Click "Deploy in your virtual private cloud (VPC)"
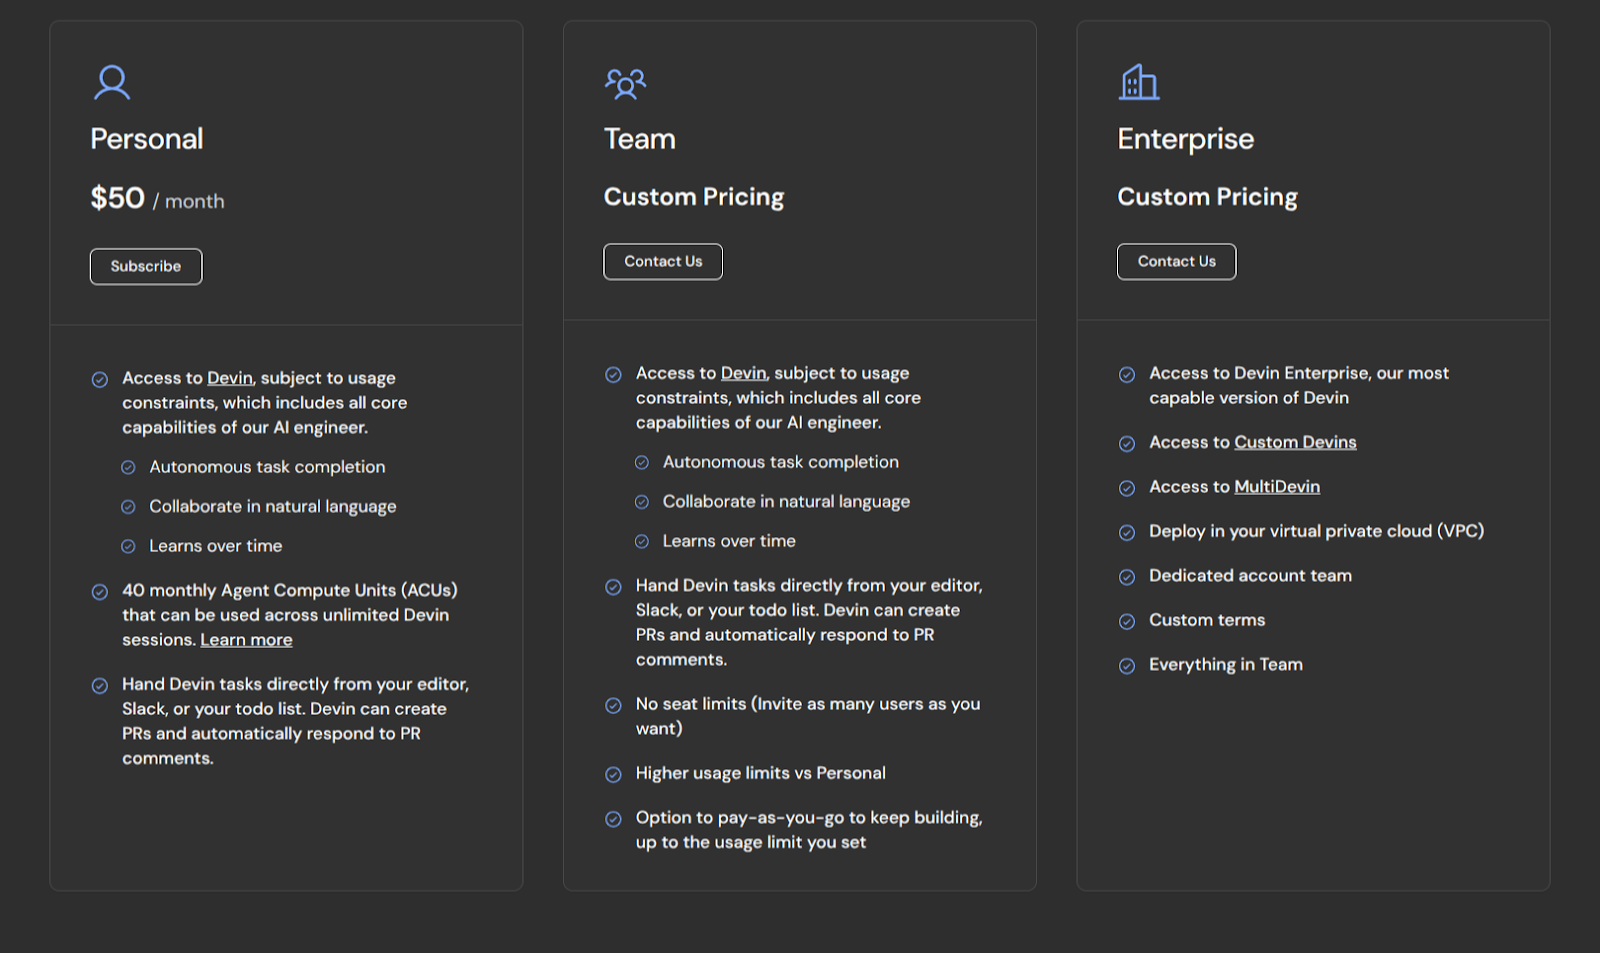Screen dimensions: 1600x953 (x=1316, y=531)
